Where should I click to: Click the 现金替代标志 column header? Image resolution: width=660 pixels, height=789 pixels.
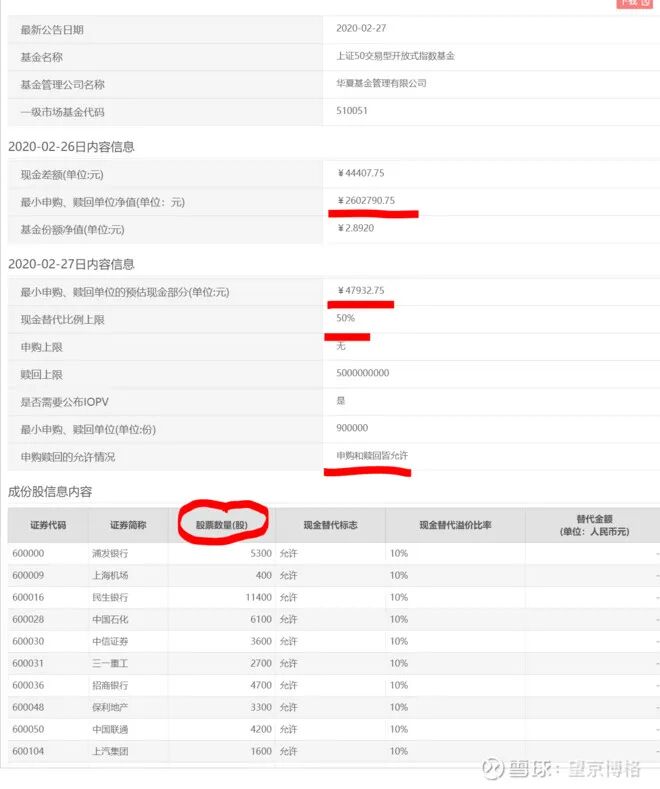pos(331,525)
